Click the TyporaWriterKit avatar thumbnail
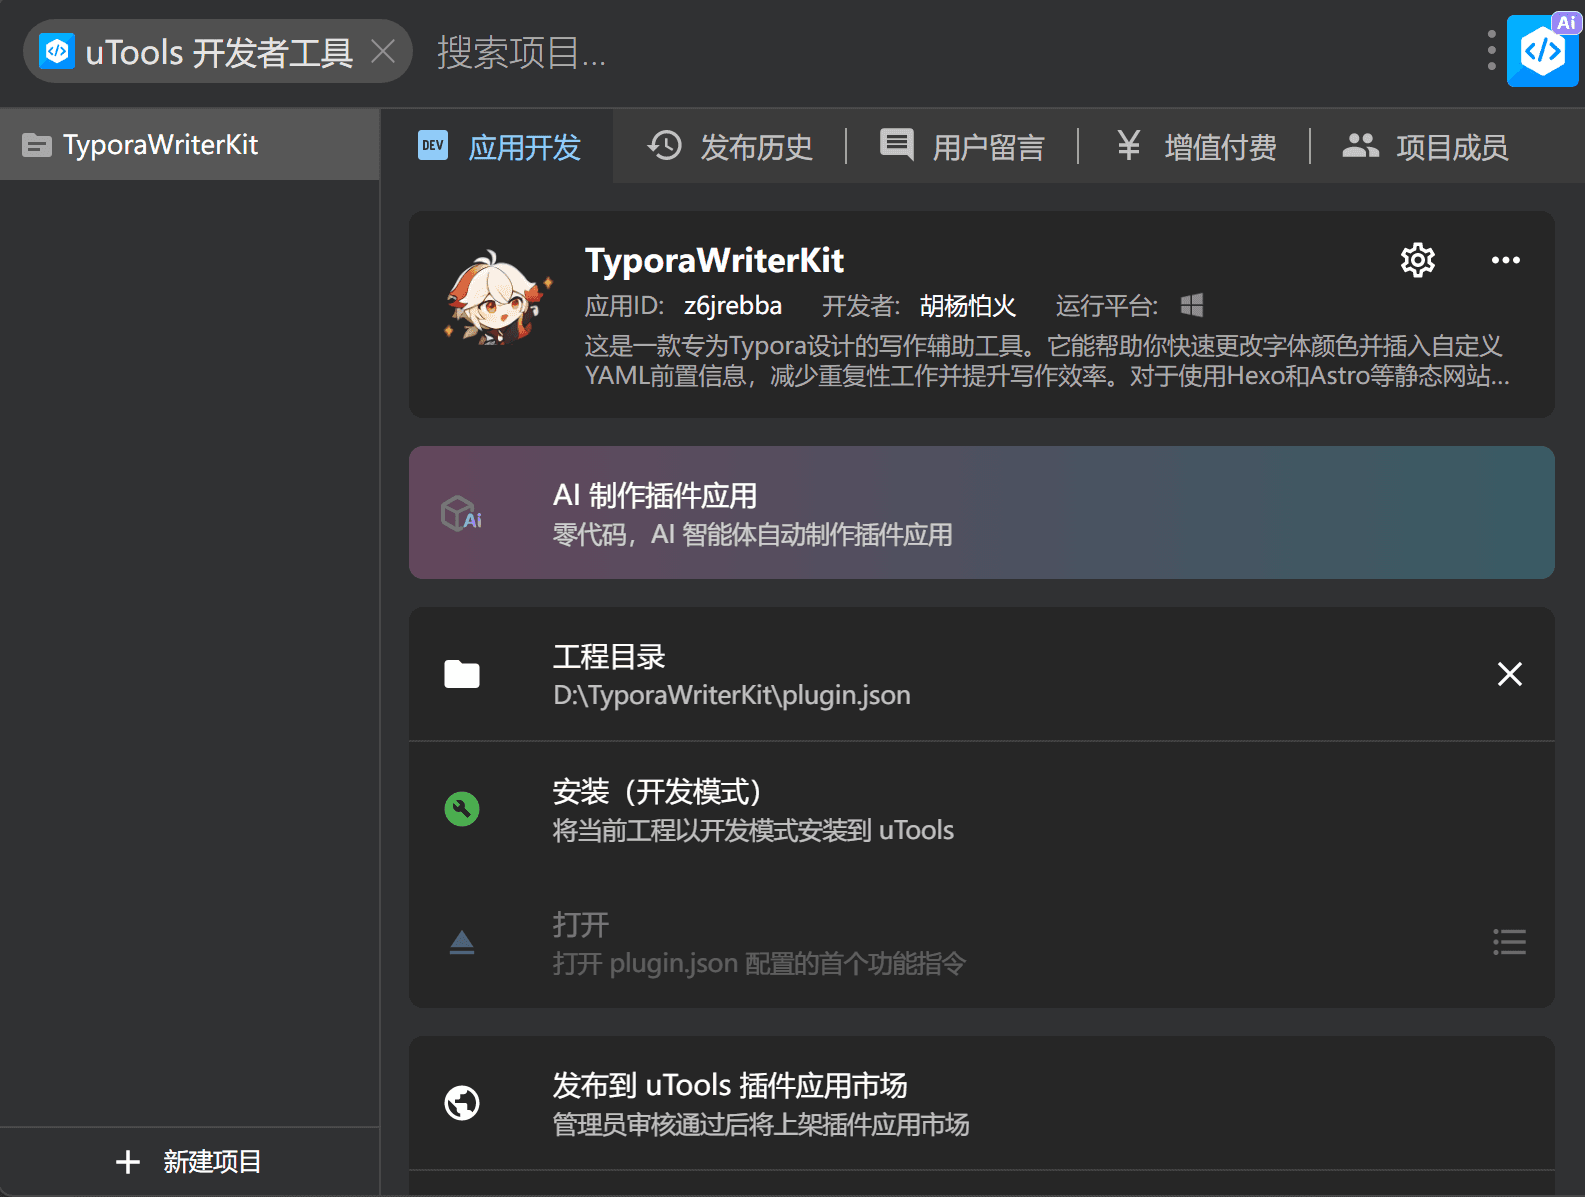This screenshot has height=1197, width=1585. (497, 298)
